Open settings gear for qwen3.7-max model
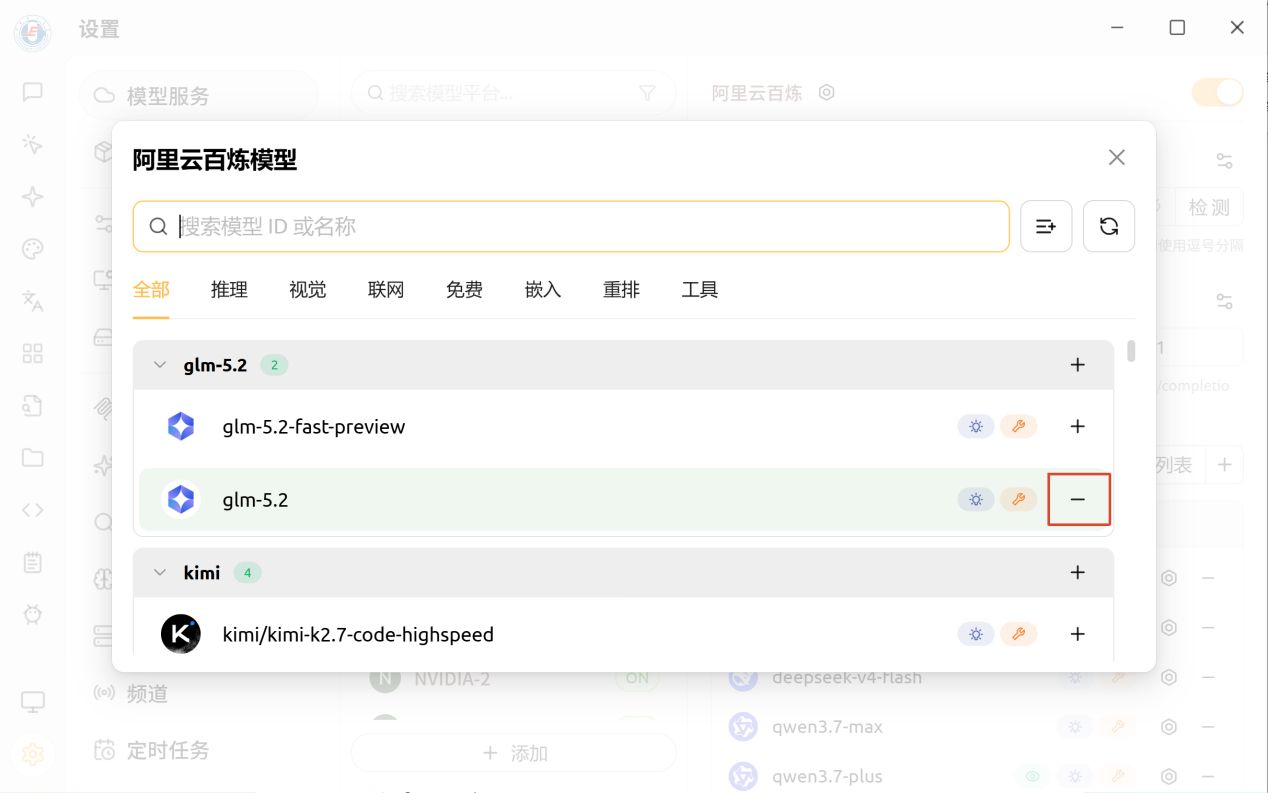1268x793 pixels. click(1169, 727)
